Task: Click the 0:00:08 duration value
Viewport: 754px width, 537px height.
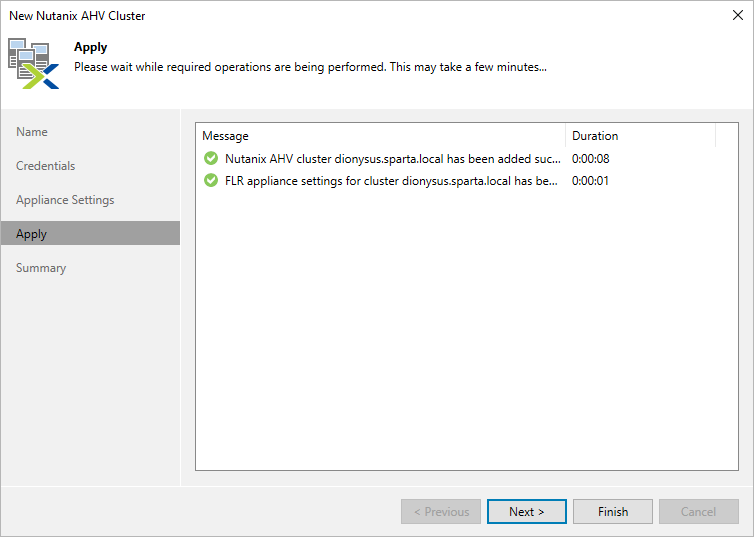Action: [591, 159]
